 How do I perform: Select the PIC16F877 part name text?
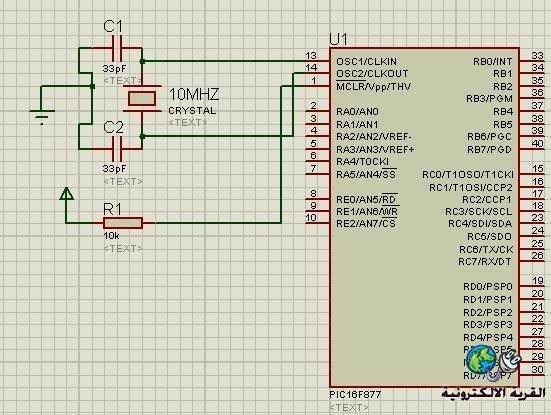pyautogui.click(x=355, y=395)
